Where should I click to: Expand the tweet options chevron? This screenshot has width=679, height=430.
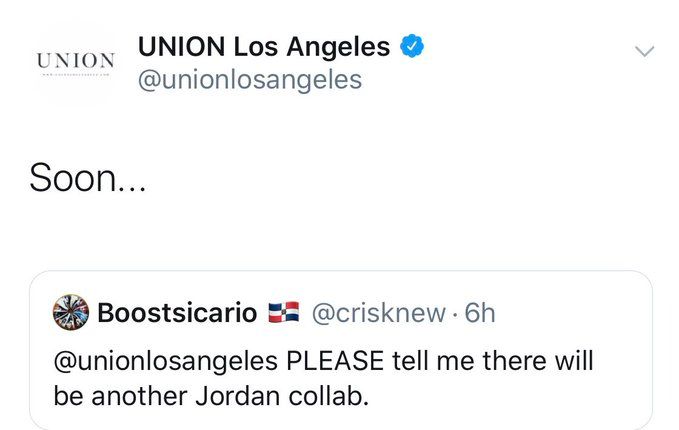point(644,51)
